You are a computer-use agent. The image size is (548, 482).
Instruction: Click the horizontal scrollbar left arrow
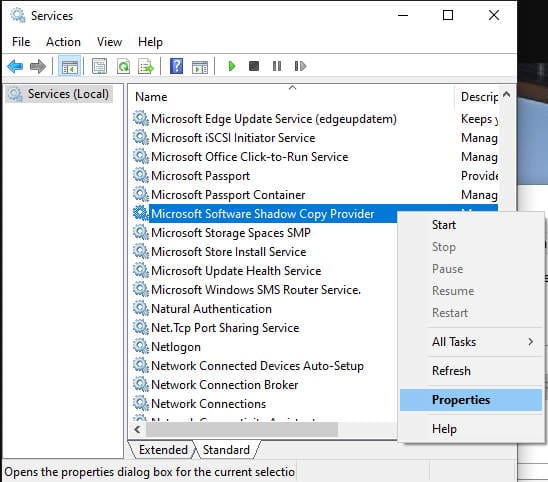coord(137,430)
